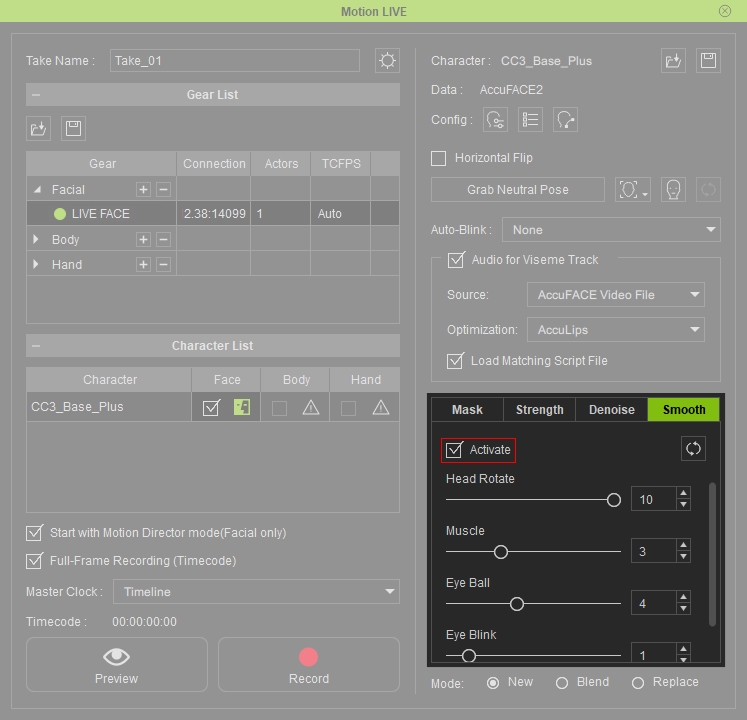
Task: Open the Source dropdown AccuFACE Video File
Action: pos(616,295)
